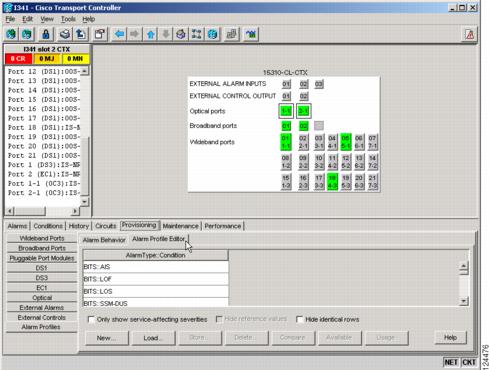Select Port 18 (DS1) in port list
Image resolution: width=489 pixels, height=370 pixels.
coord(43,128)
